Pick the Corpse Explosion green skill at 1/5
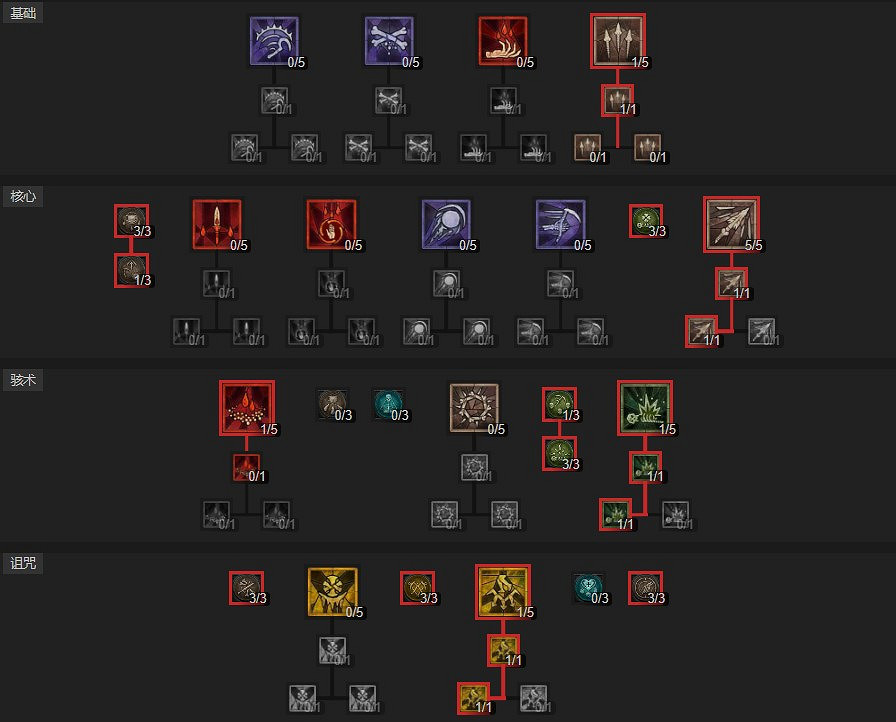Viewport: 896px width, 722px height. (645, 408)
